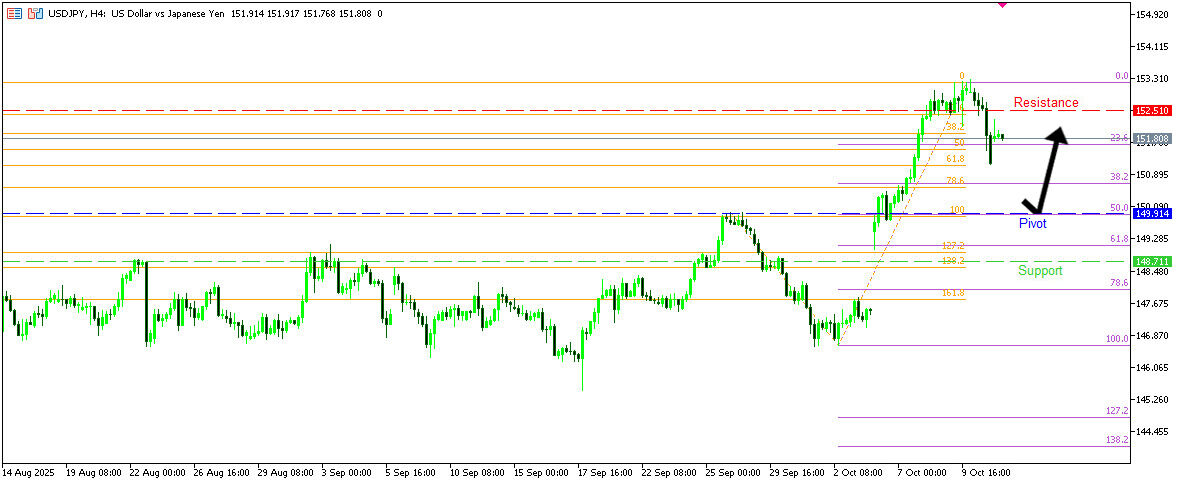Click the magenta chart shift triangle marker

tap(1003, 5)
